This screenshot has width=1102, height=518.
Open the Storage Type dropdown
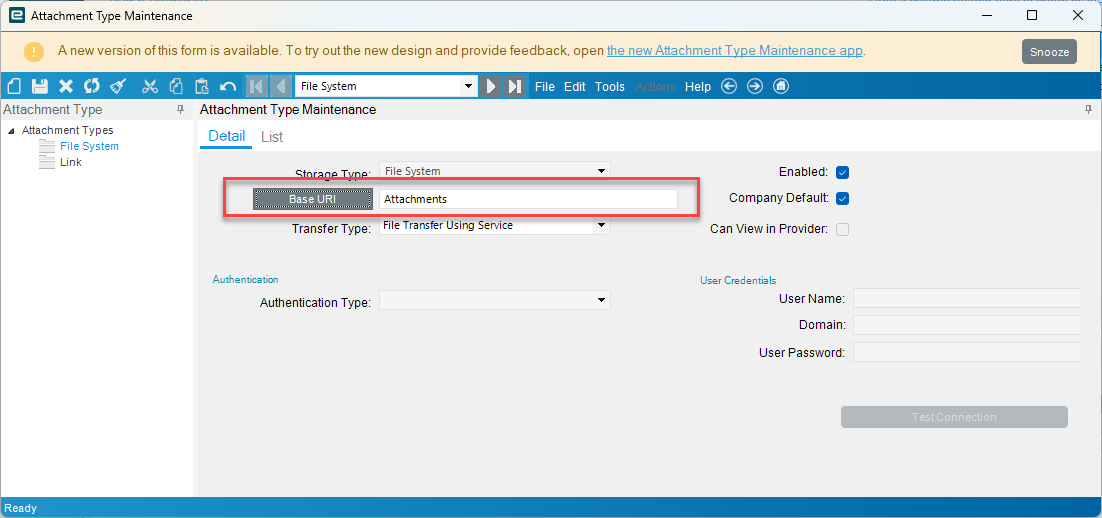point(602,171)
